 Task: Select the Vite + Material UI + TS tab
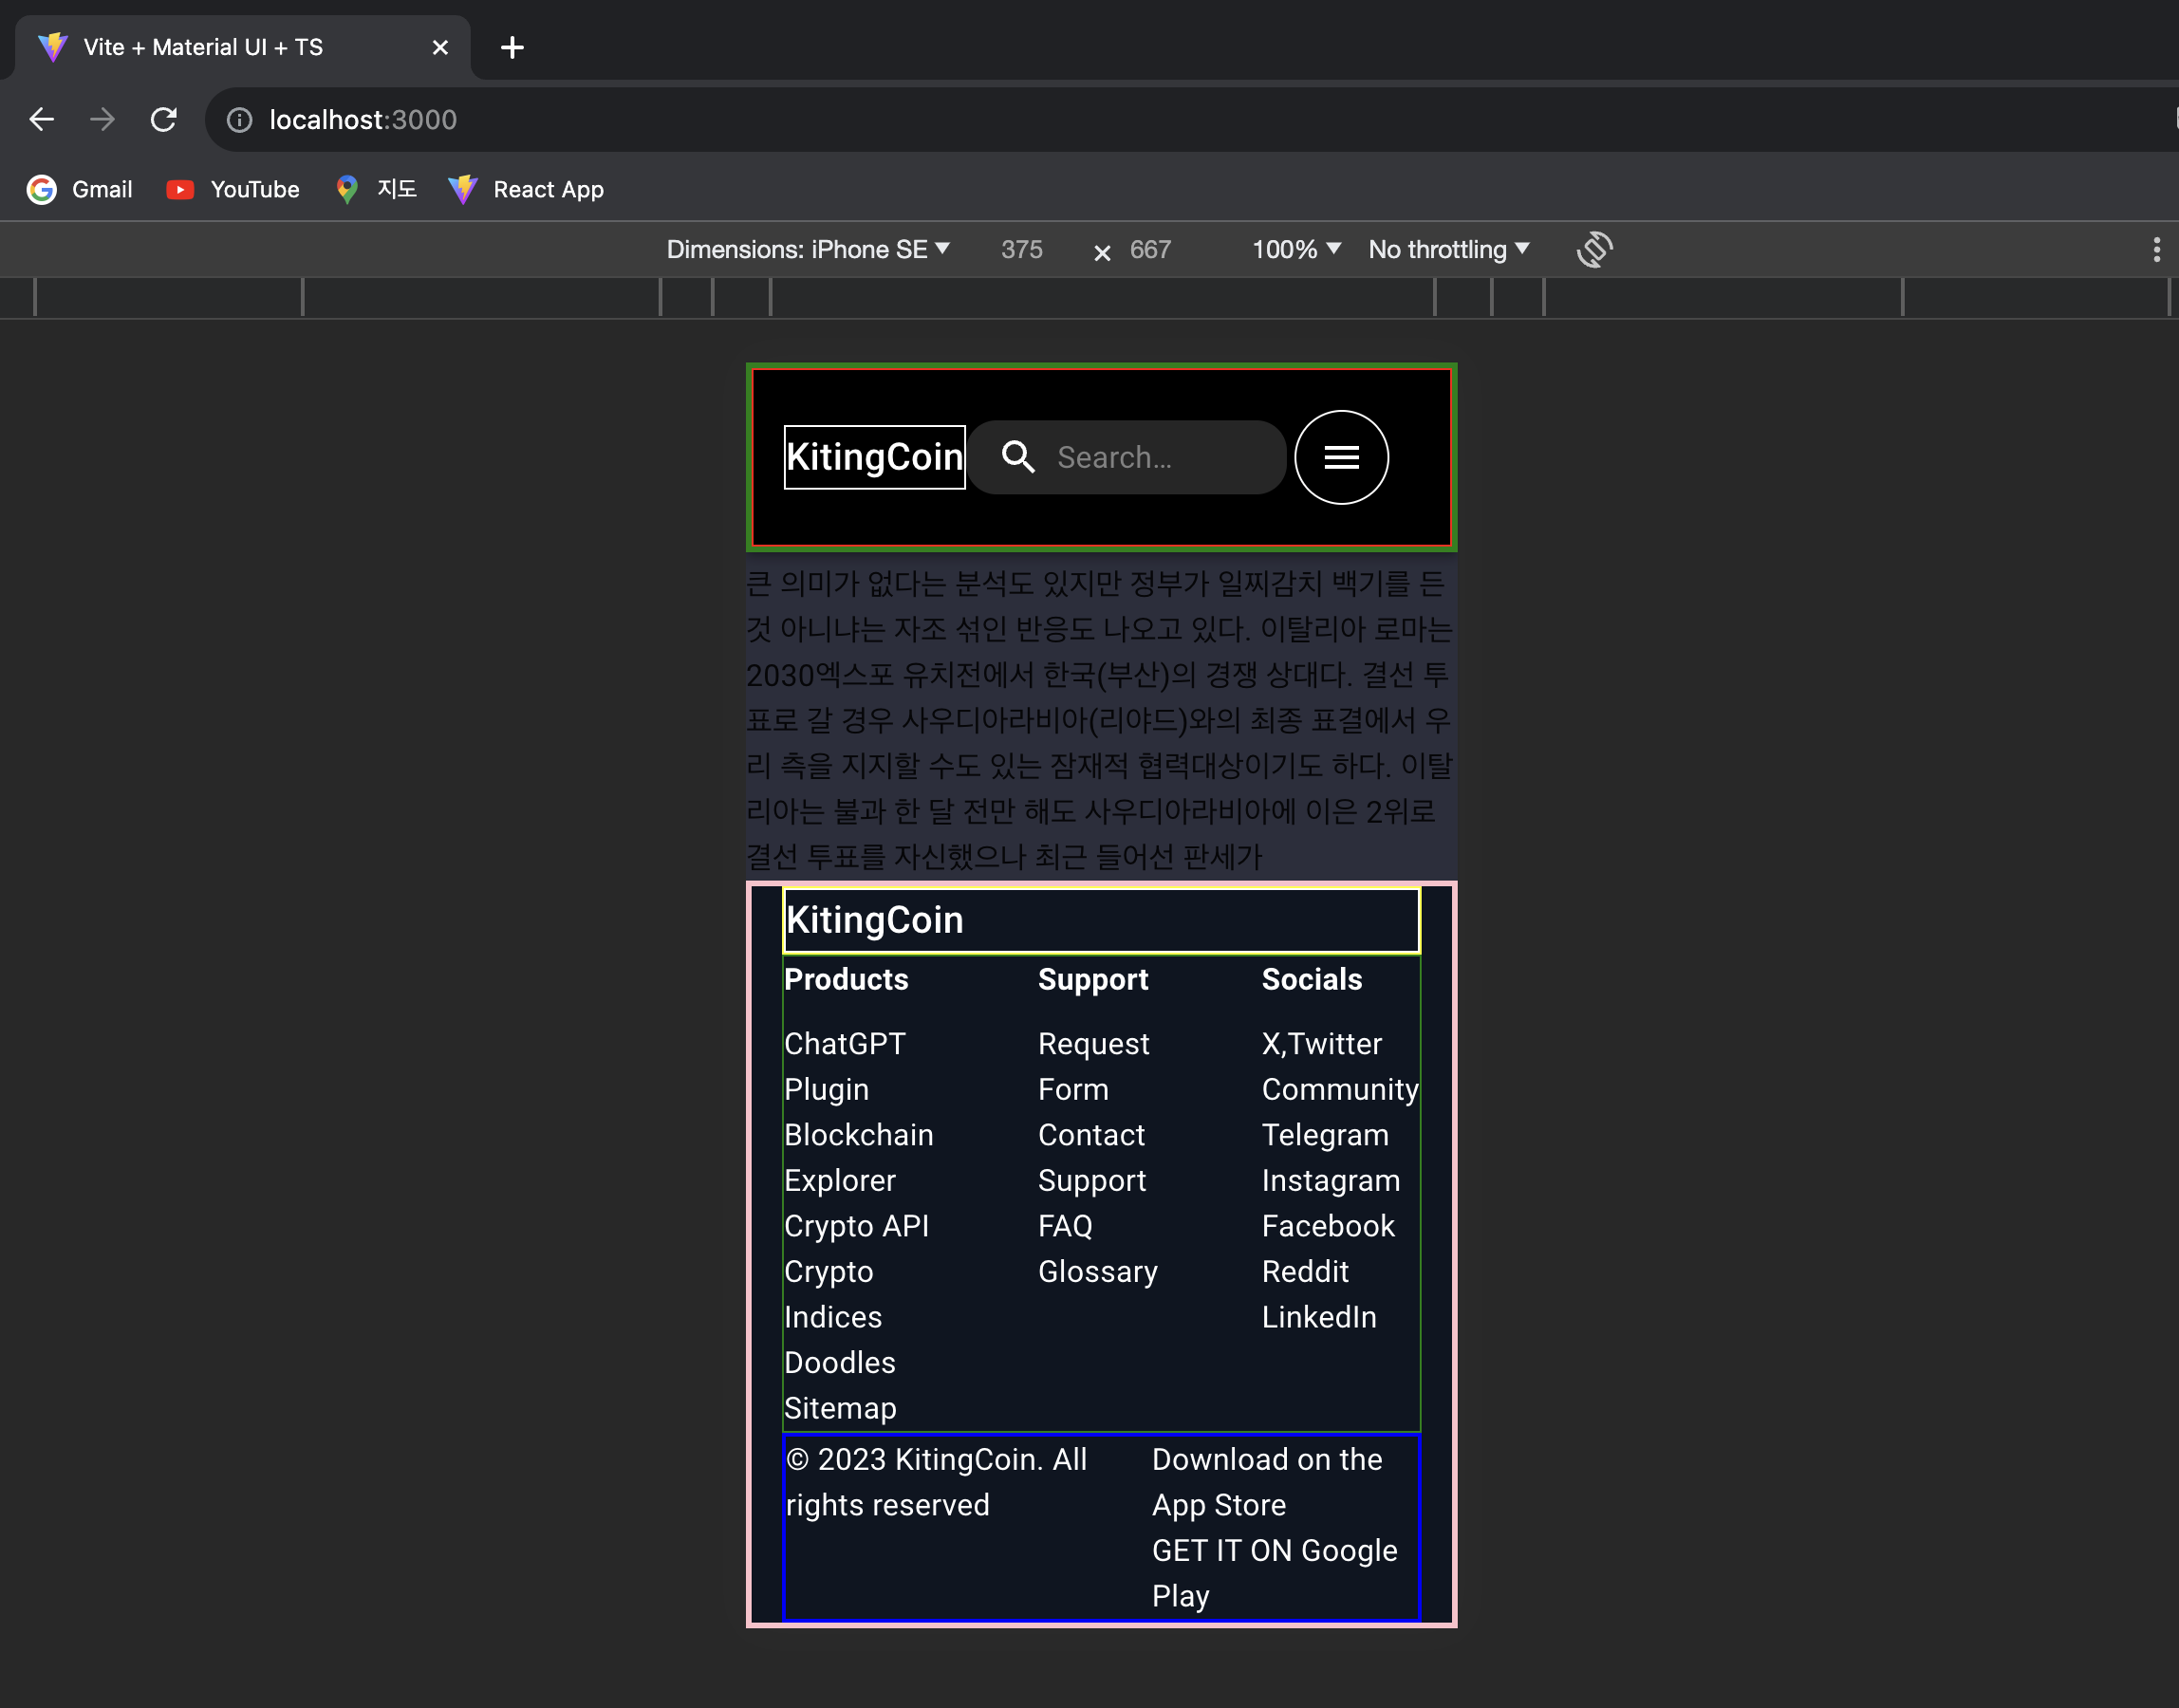point(203,47)
